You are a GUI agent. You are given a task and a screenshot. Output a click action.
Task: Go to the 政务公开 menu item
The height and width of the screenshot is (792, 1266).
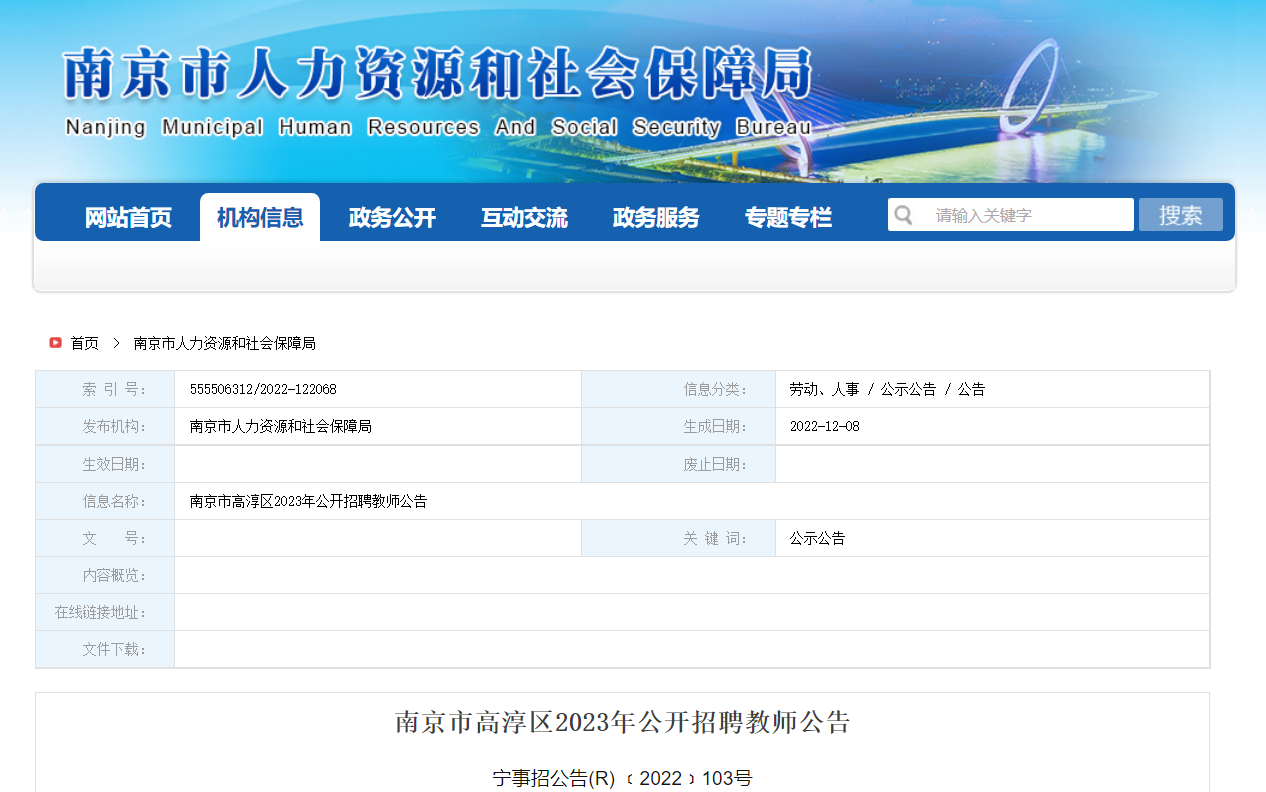point(392,217)
